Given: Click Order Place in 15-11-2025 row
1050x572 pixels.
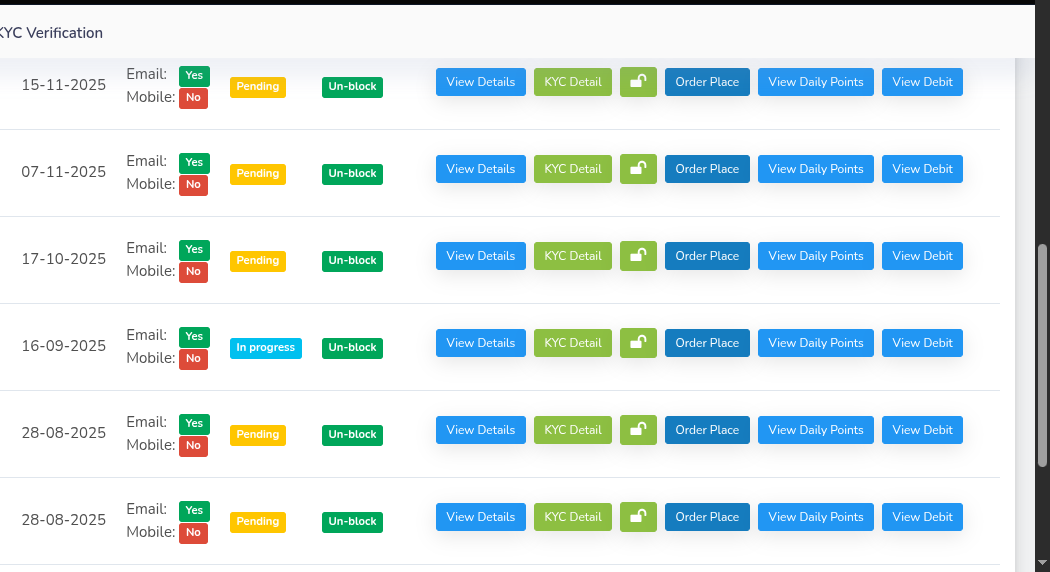Looking at the screenshot, I should click(x=707, y=82).
